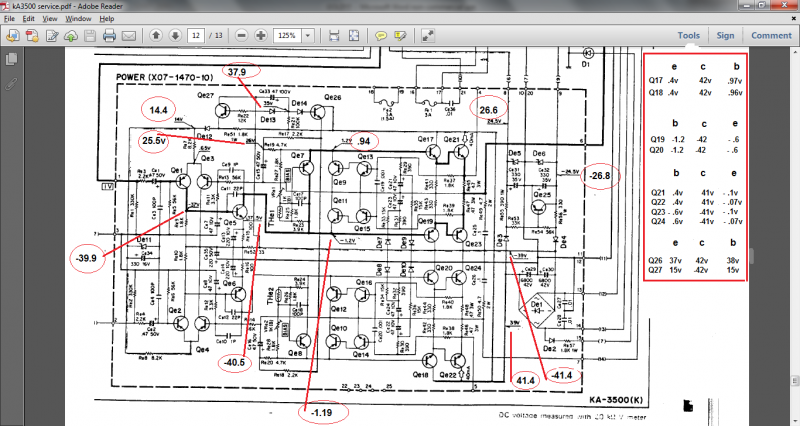The width and height of the screenshot is (800, 426).
Task: Click the Convert PDF file icon
Action: (x=32, y=36)
